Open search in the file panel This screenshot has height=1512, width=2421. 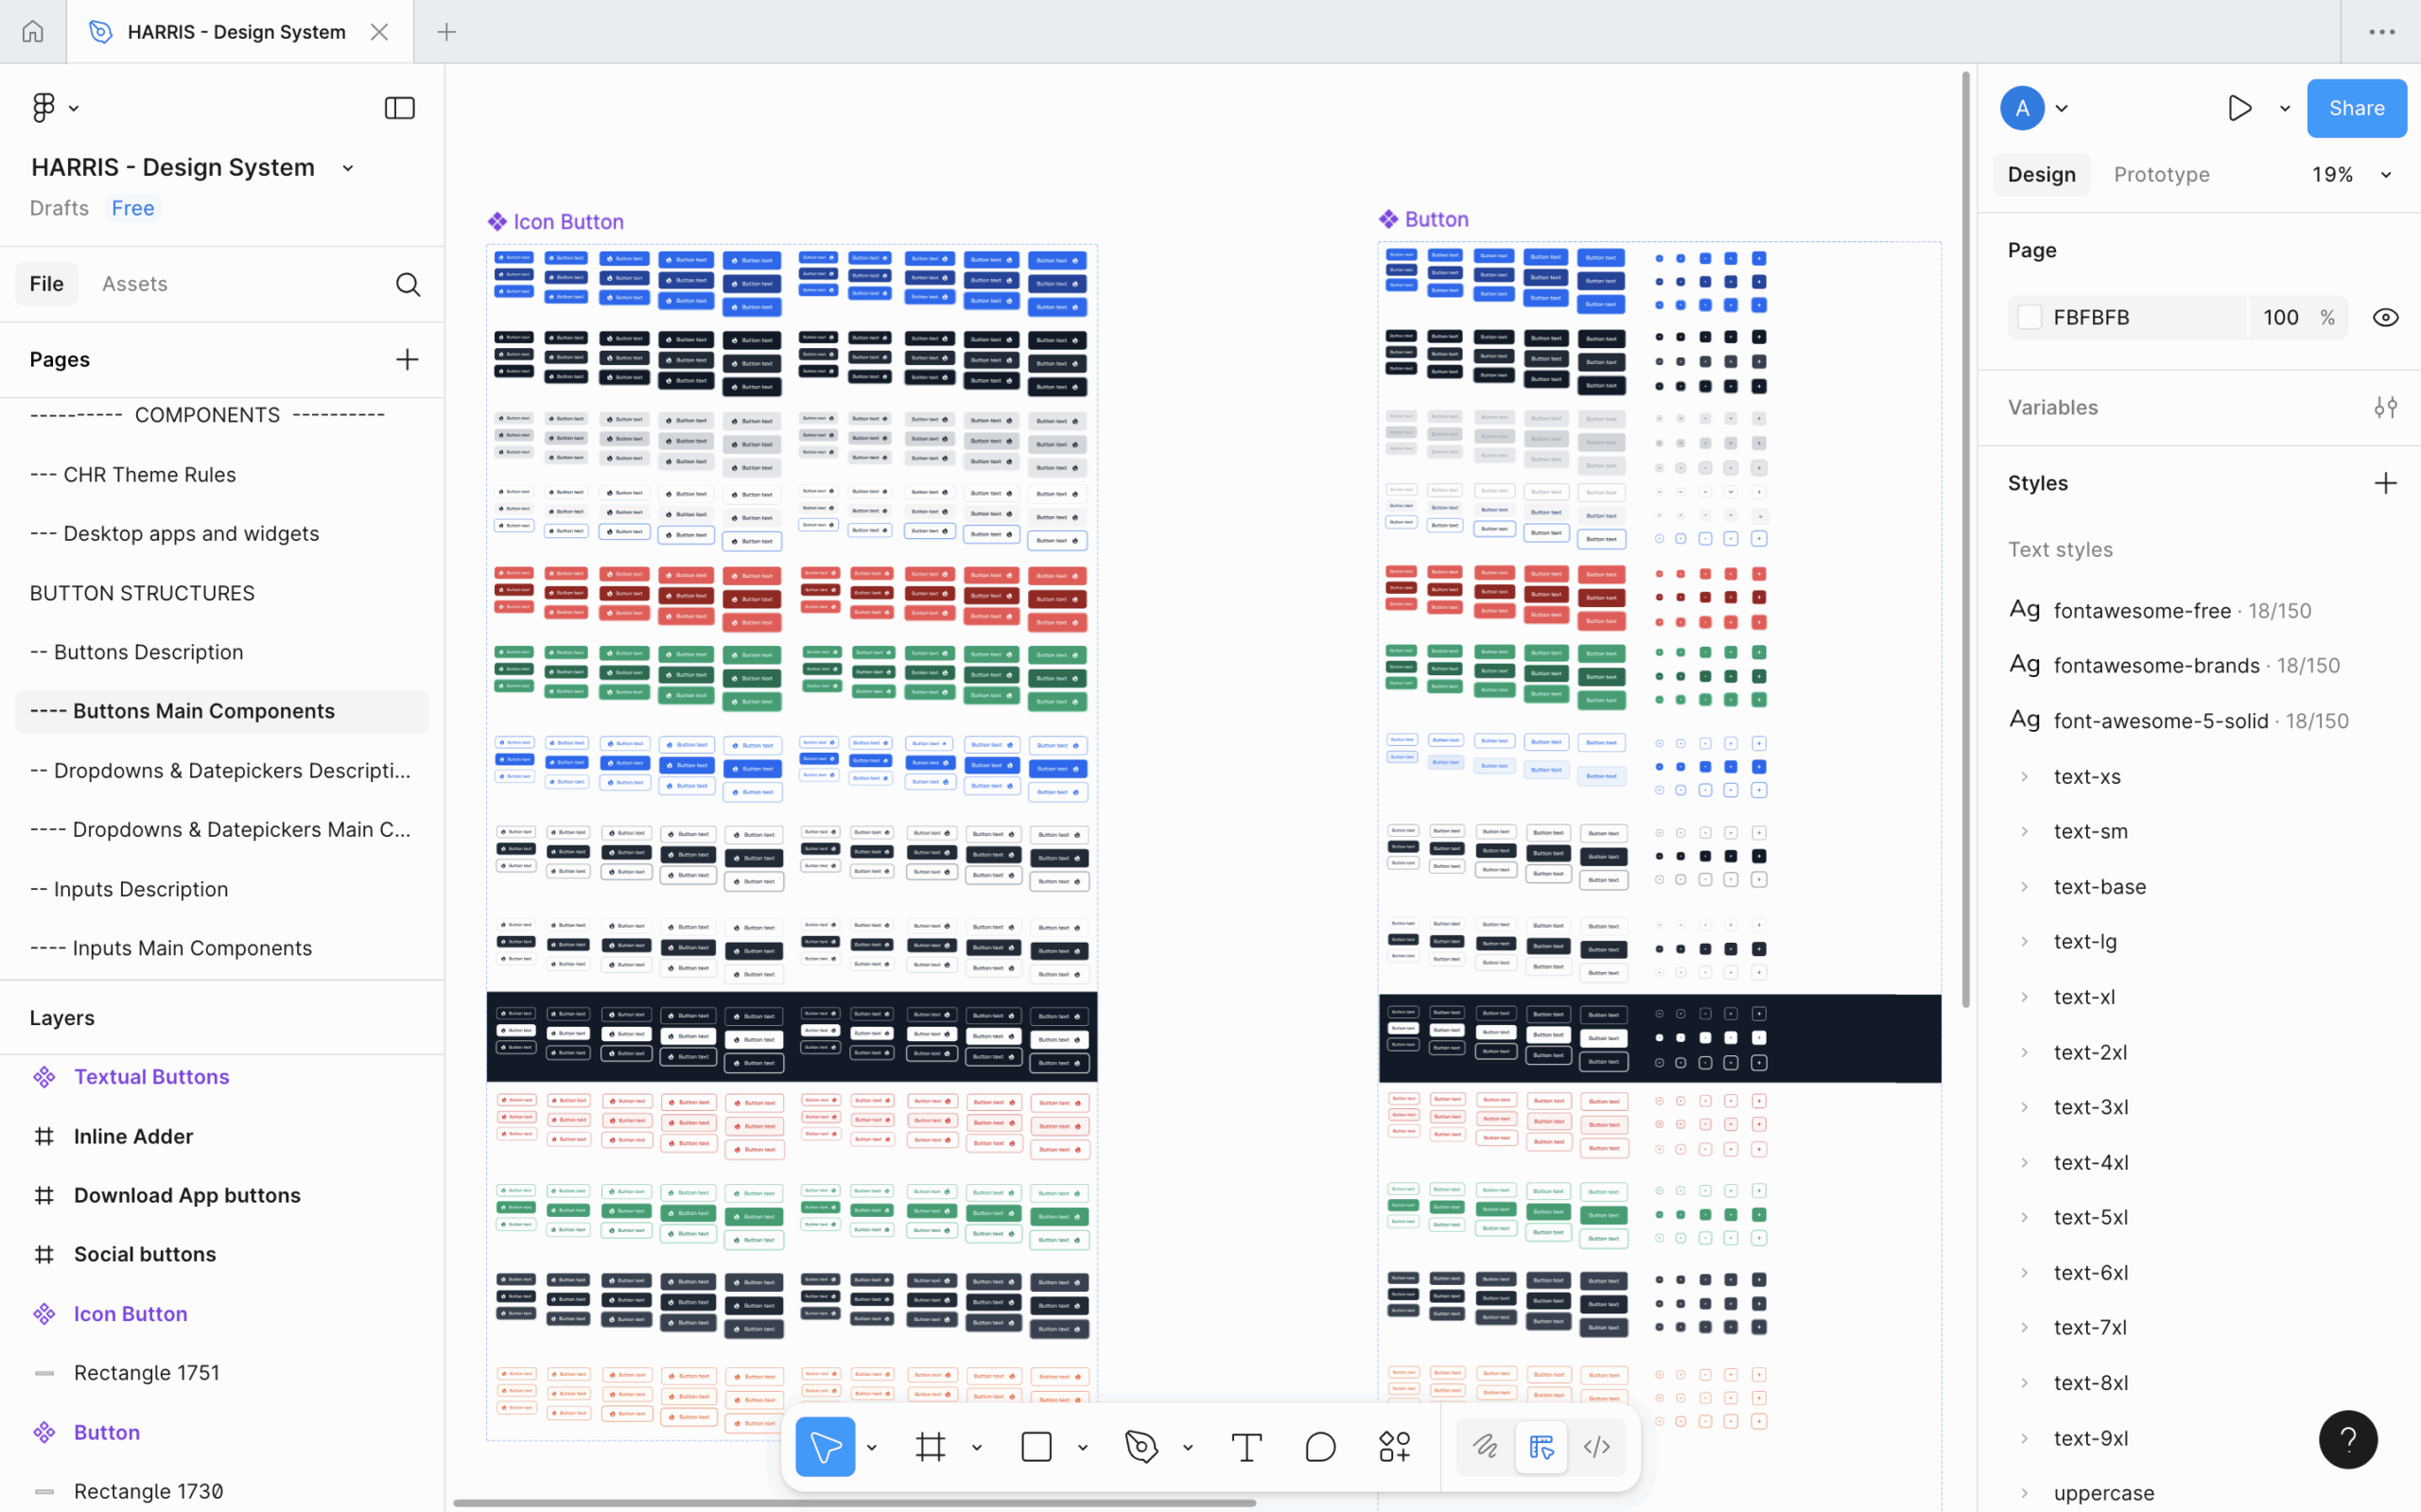(407, 284)
